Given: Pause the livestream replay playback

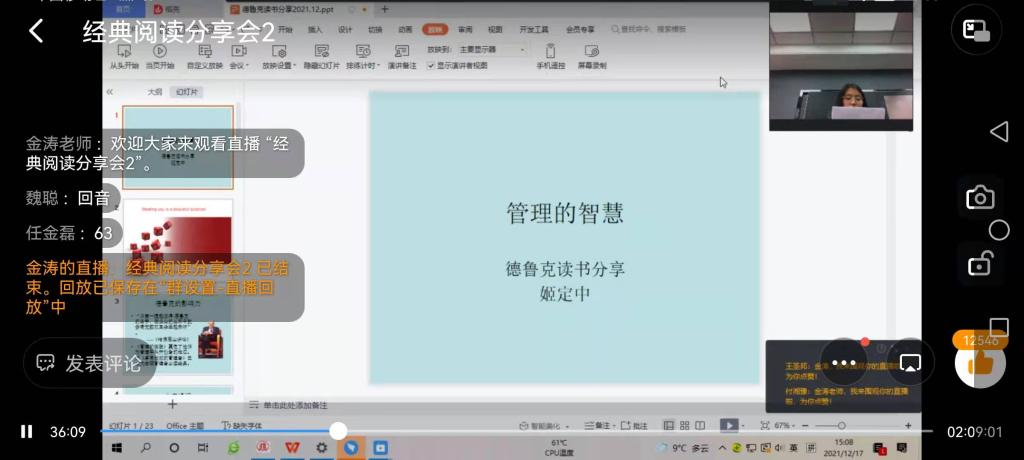Looking at the screenshot, I should (27, 432).
